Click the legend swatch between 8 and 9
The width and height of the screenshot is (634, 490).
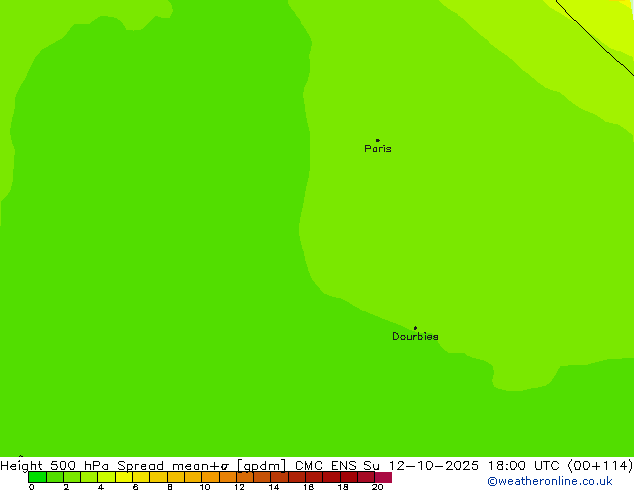click(x=176, y=477)
